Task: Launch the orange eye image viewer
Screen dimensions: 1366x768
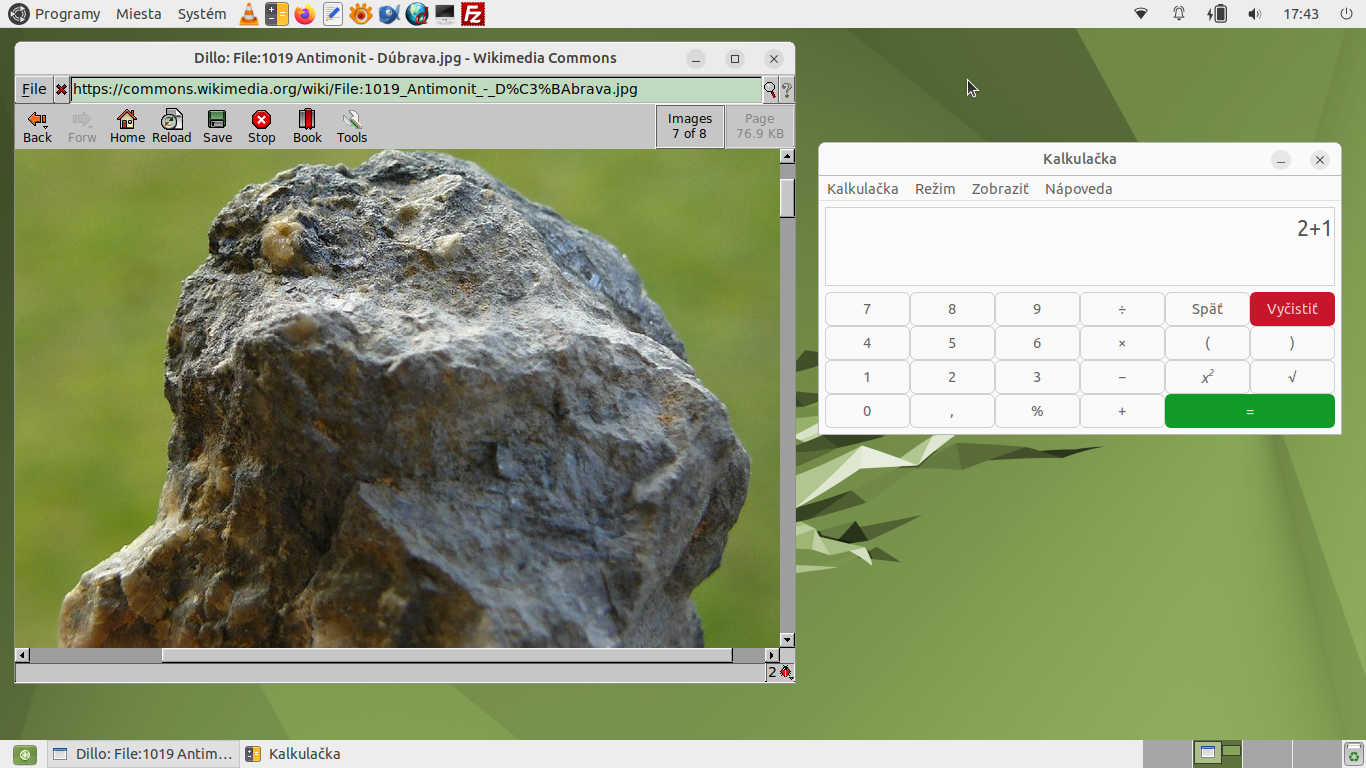Action: point(361,14)
